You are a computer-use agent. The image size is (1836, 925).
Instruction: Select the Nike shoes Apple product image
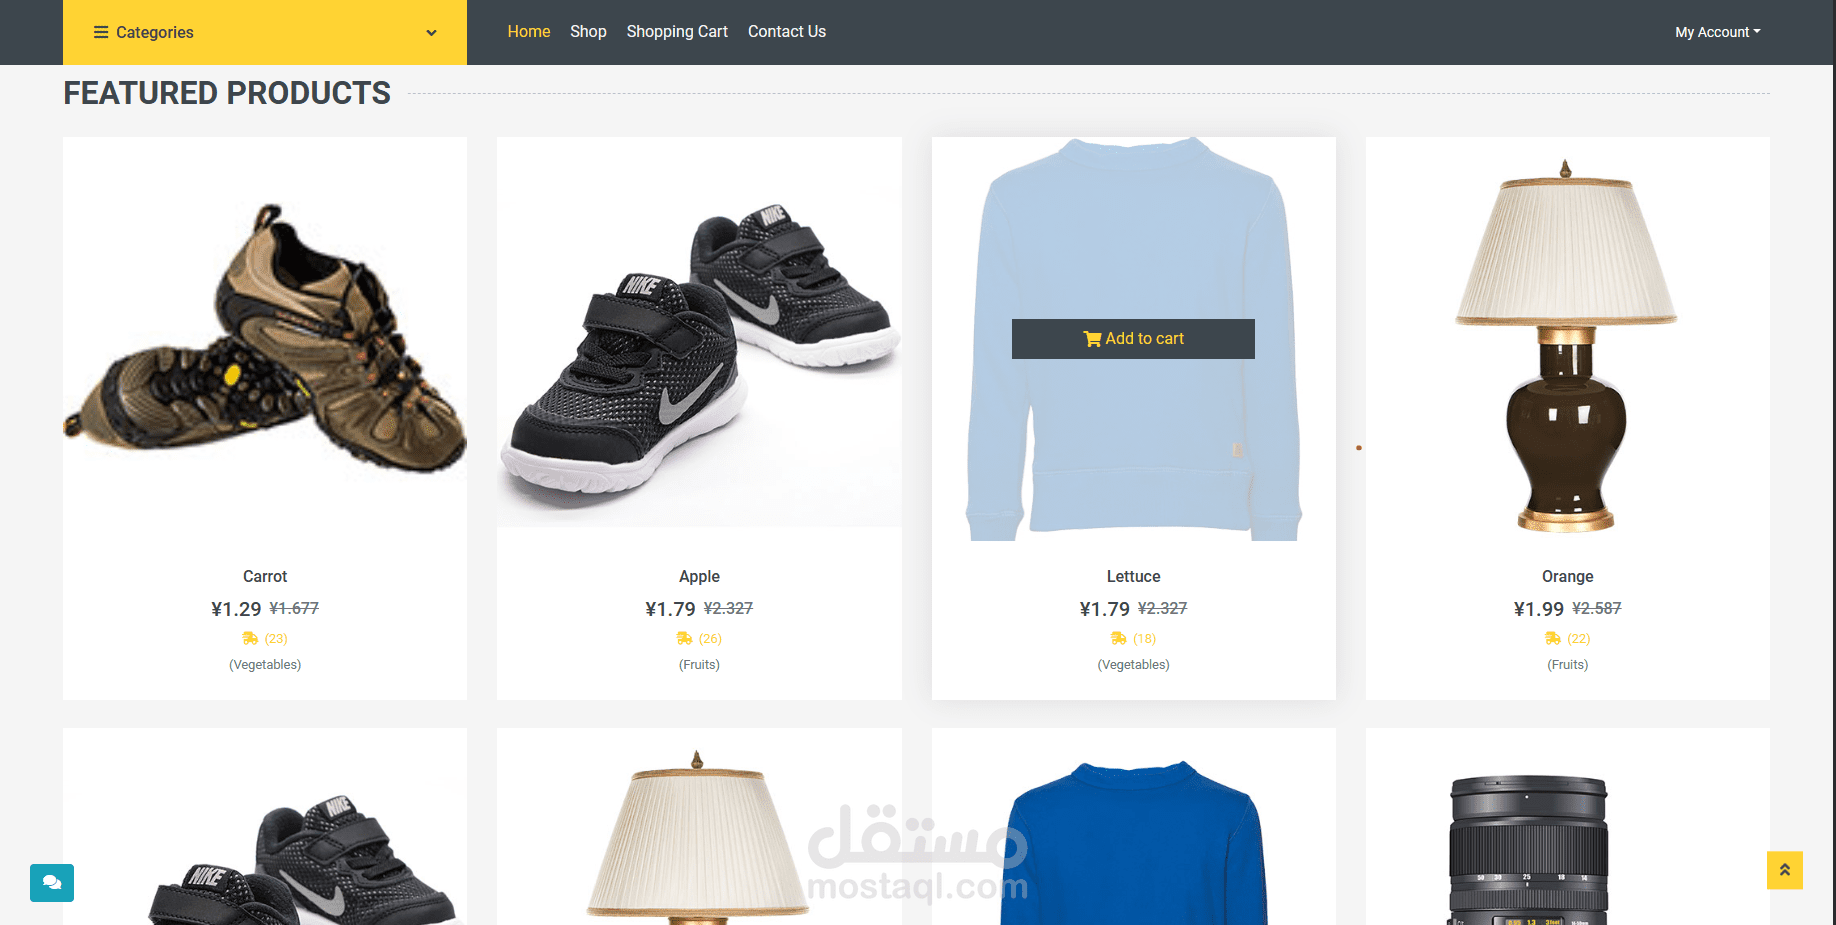699,332
